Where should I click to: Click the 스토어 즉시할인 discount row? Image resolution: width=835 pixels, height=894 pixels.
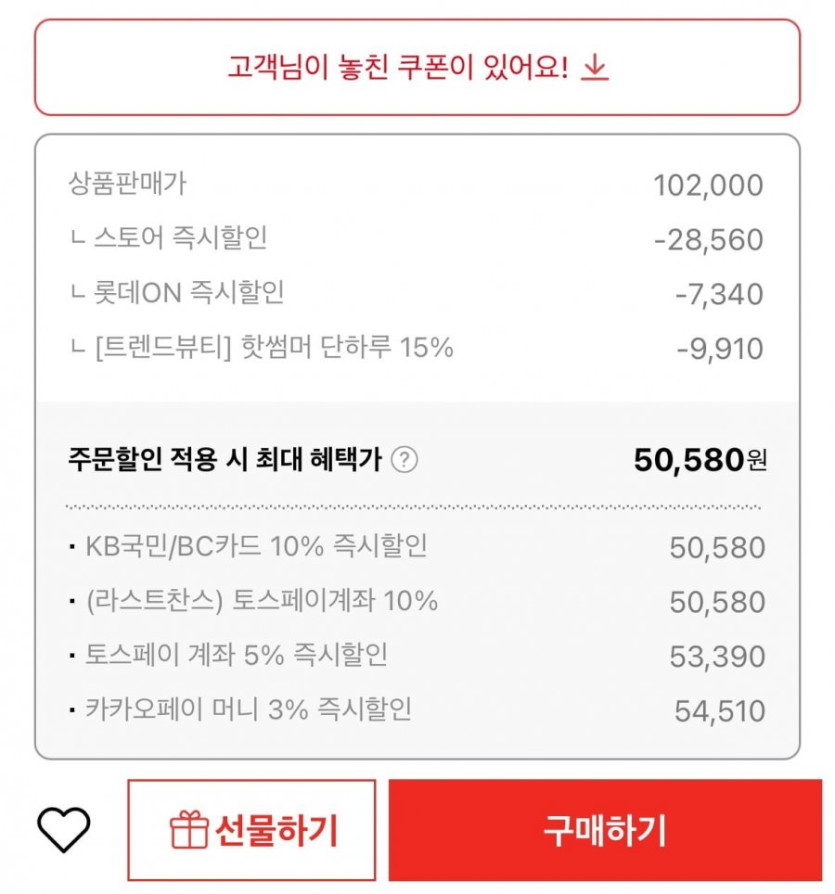click(x=180, y=239)
